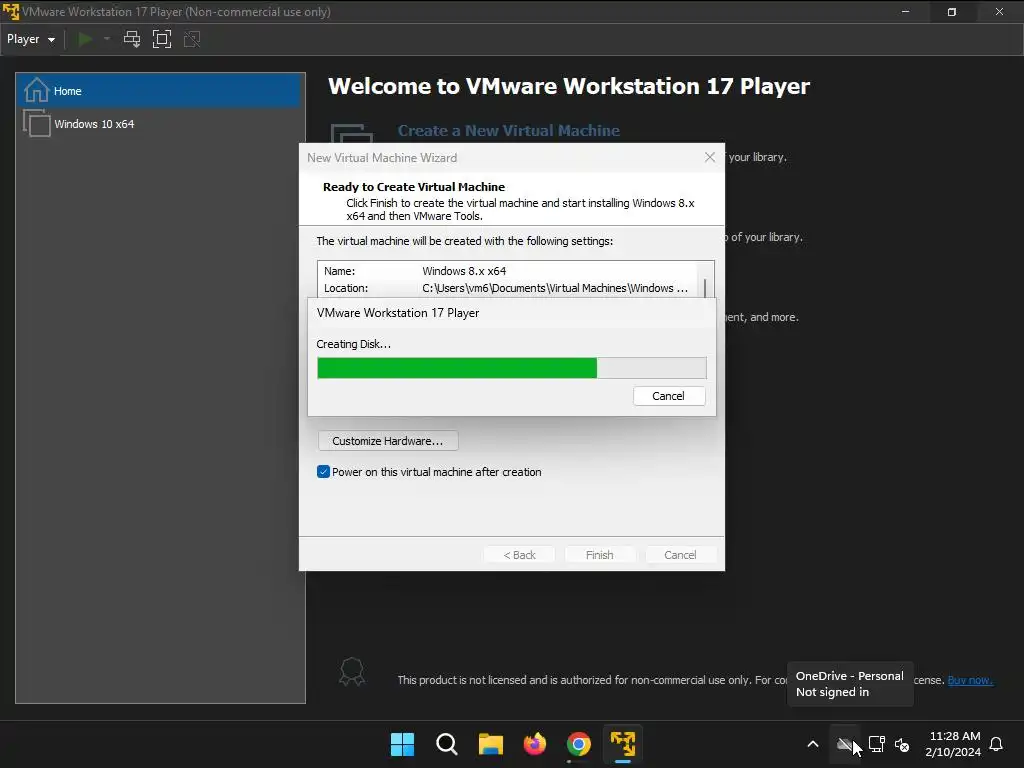The height and width of the screenshot is (768, 1024).
Task: Open taskbar Search
Action: tap(447, 744)
